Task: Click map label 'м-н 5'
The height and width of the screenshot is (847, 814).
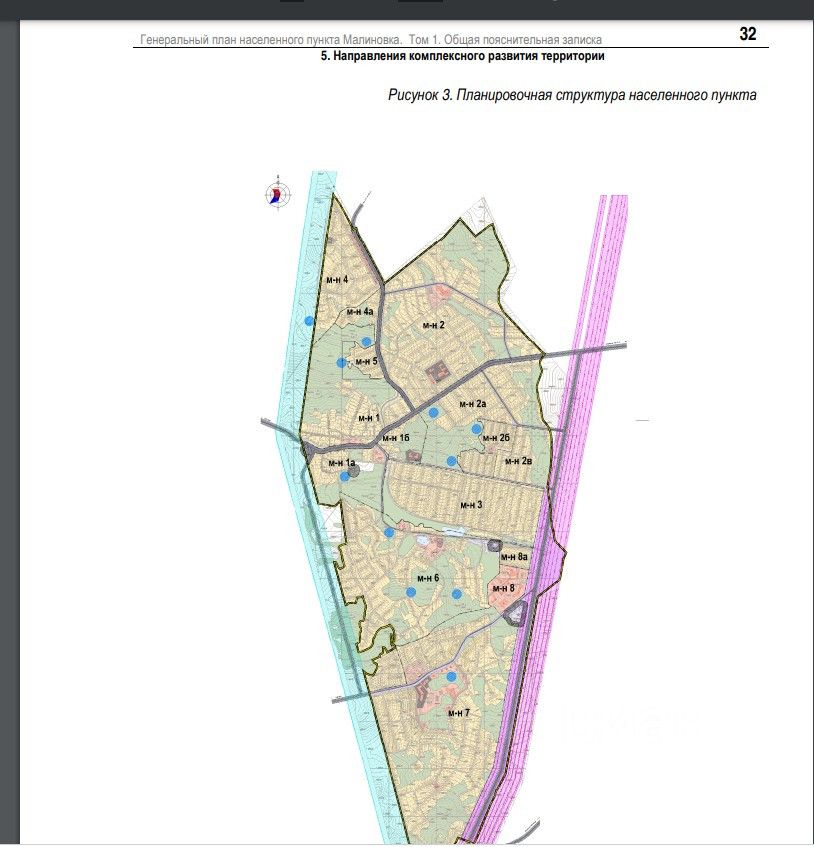Action: tap(366, 361)
